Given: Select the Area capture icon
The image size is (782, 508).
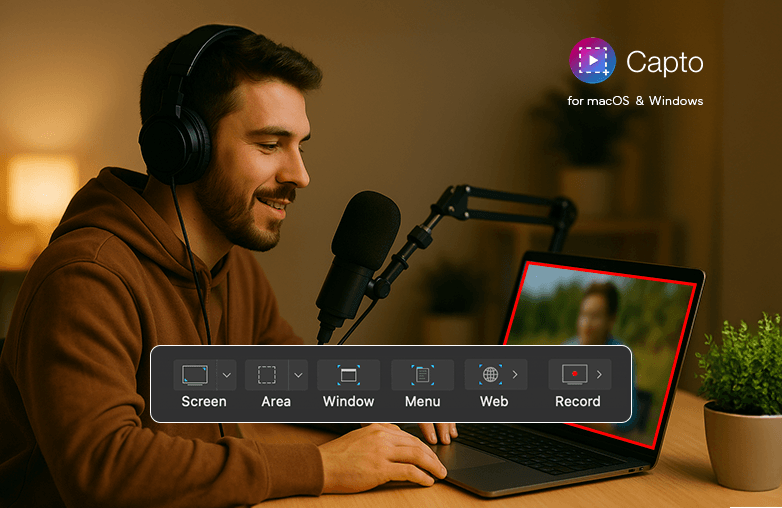Looking at the screenshot, I should pos(267,375).
